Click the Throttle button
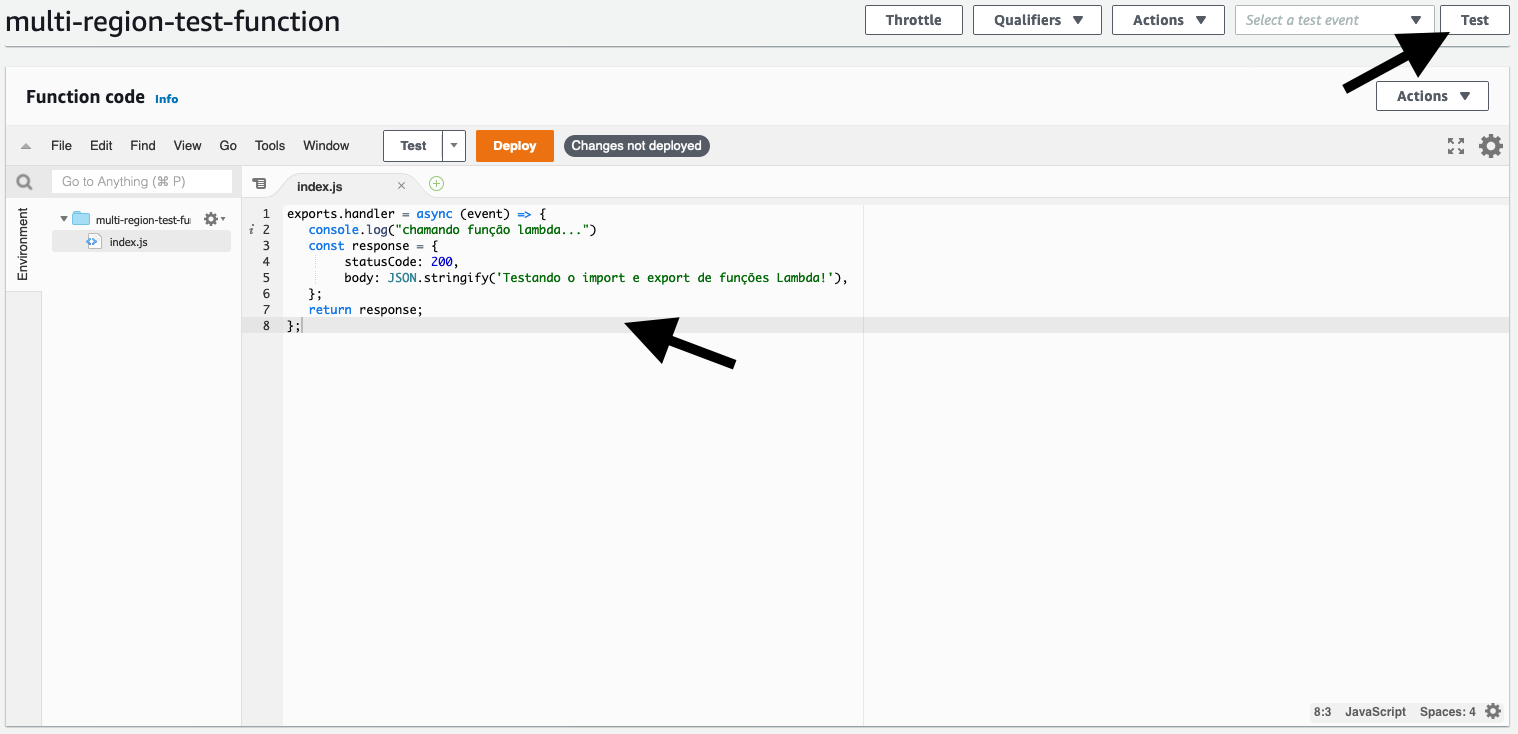 click(913, 20)
